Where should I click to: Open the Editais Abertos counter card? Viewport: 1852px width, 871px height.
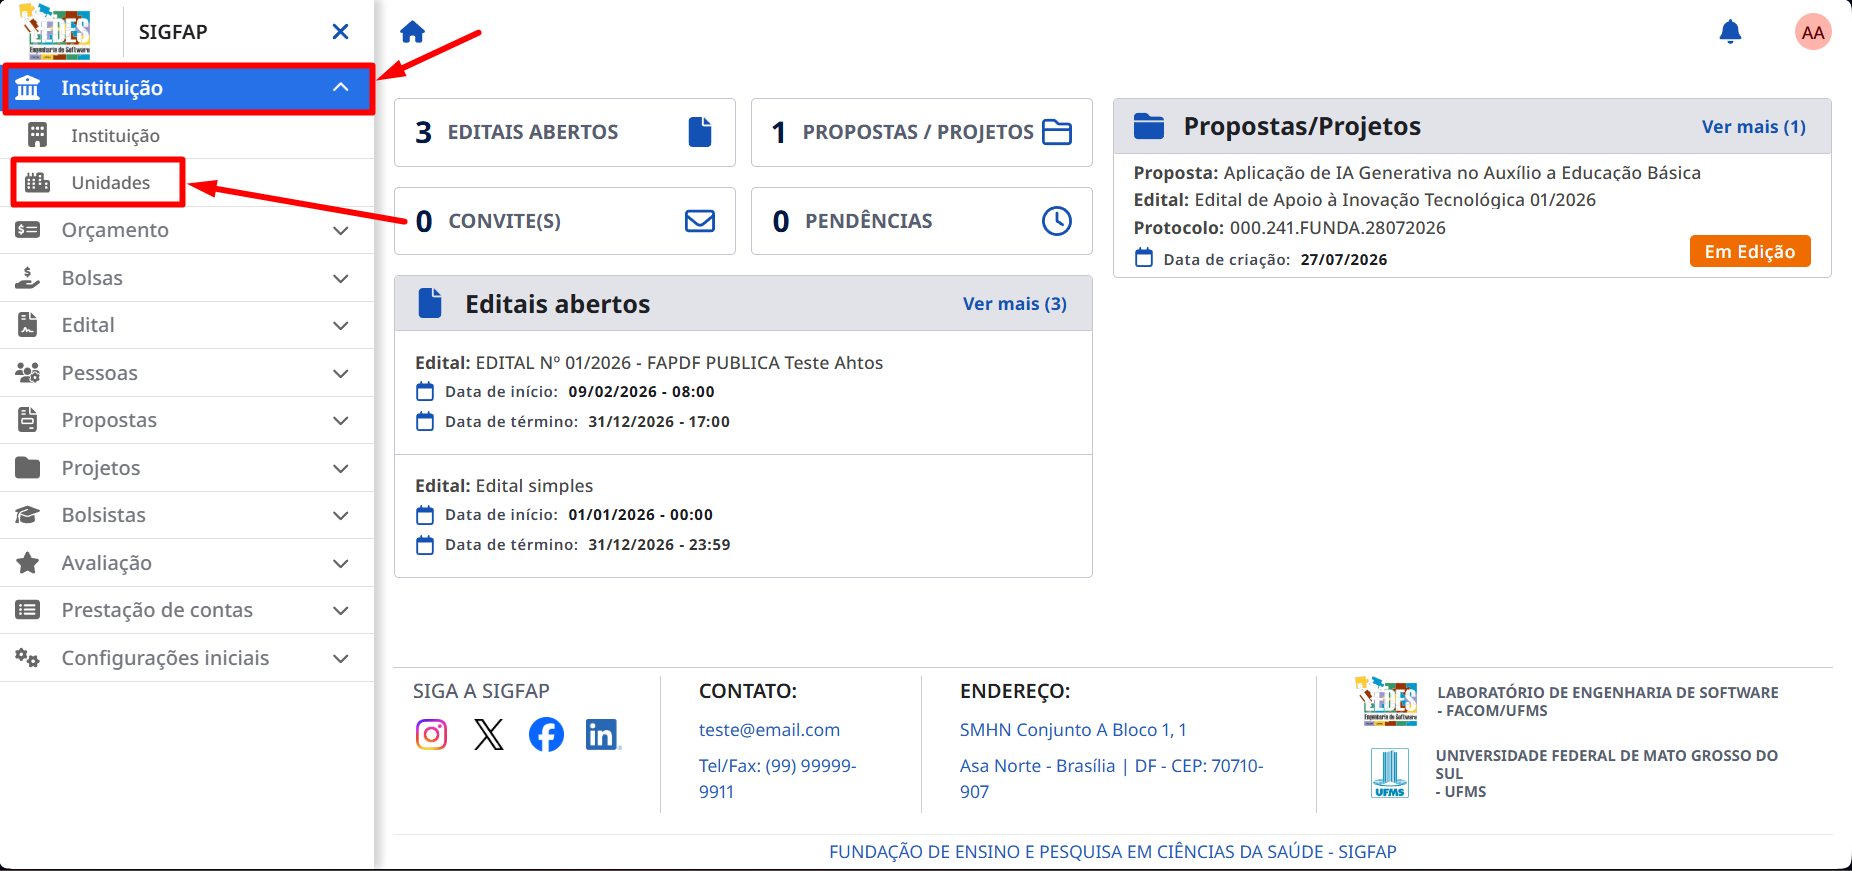565,132
